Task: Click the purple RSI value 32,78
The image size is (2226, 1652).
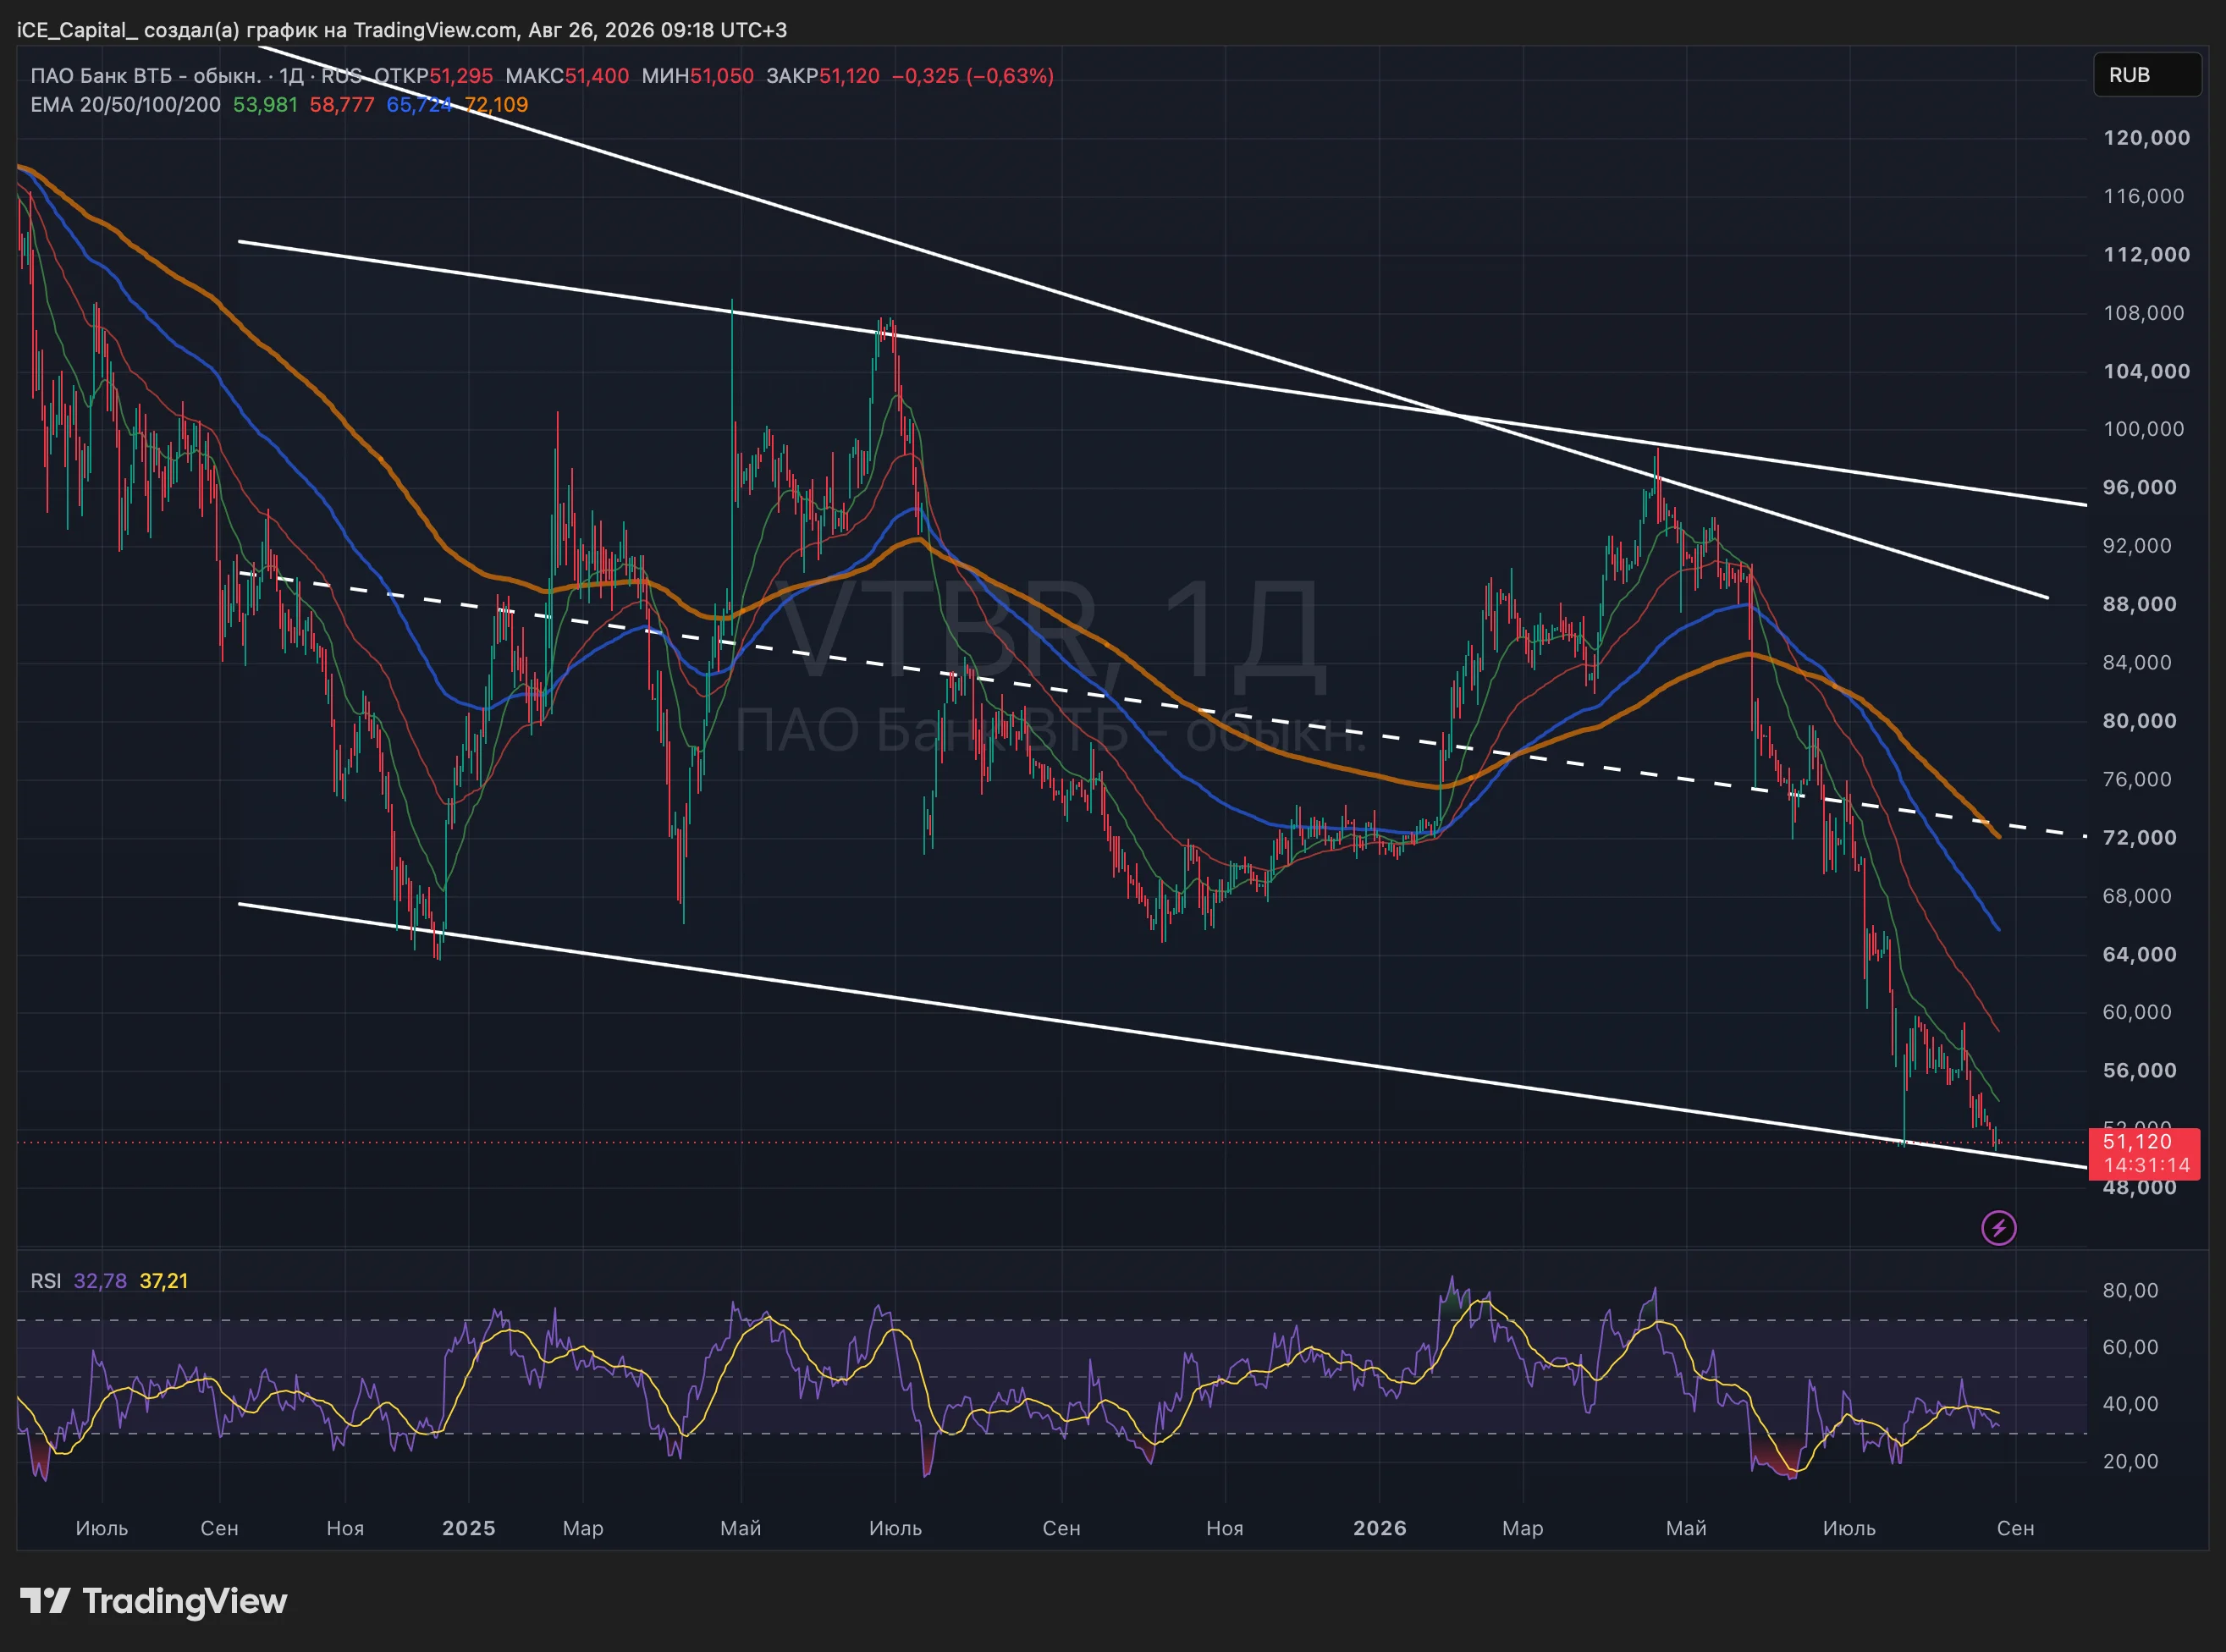Action: pos(100,1281)
